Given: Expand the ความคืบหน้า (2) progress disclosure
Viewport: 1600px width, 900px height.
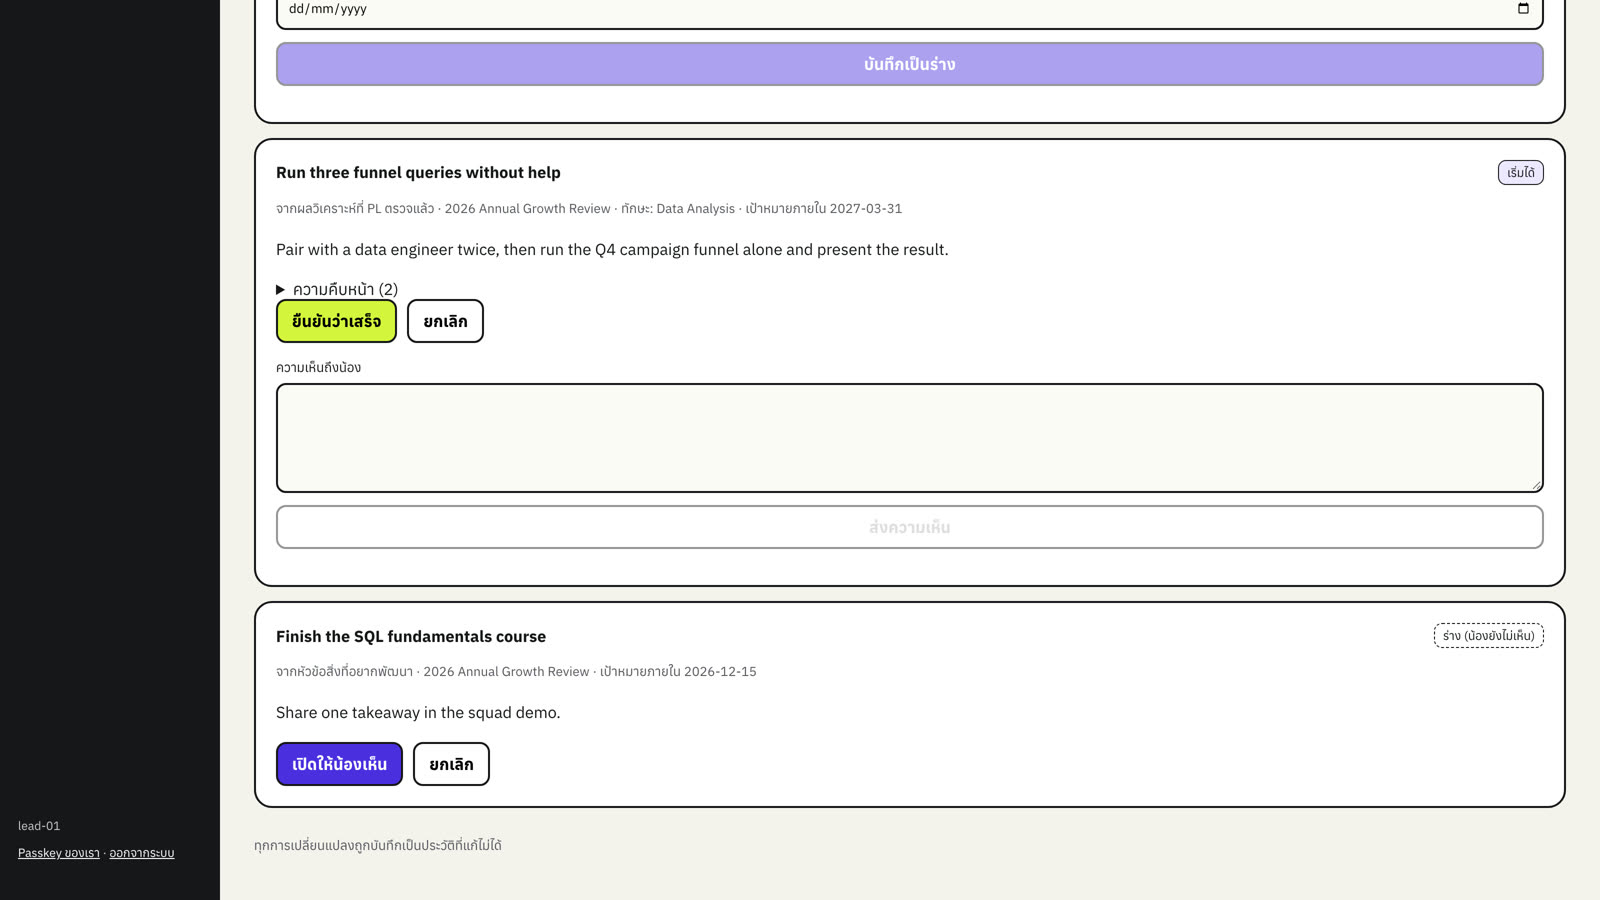Looking at the screenshot, I should coord(337,289).
